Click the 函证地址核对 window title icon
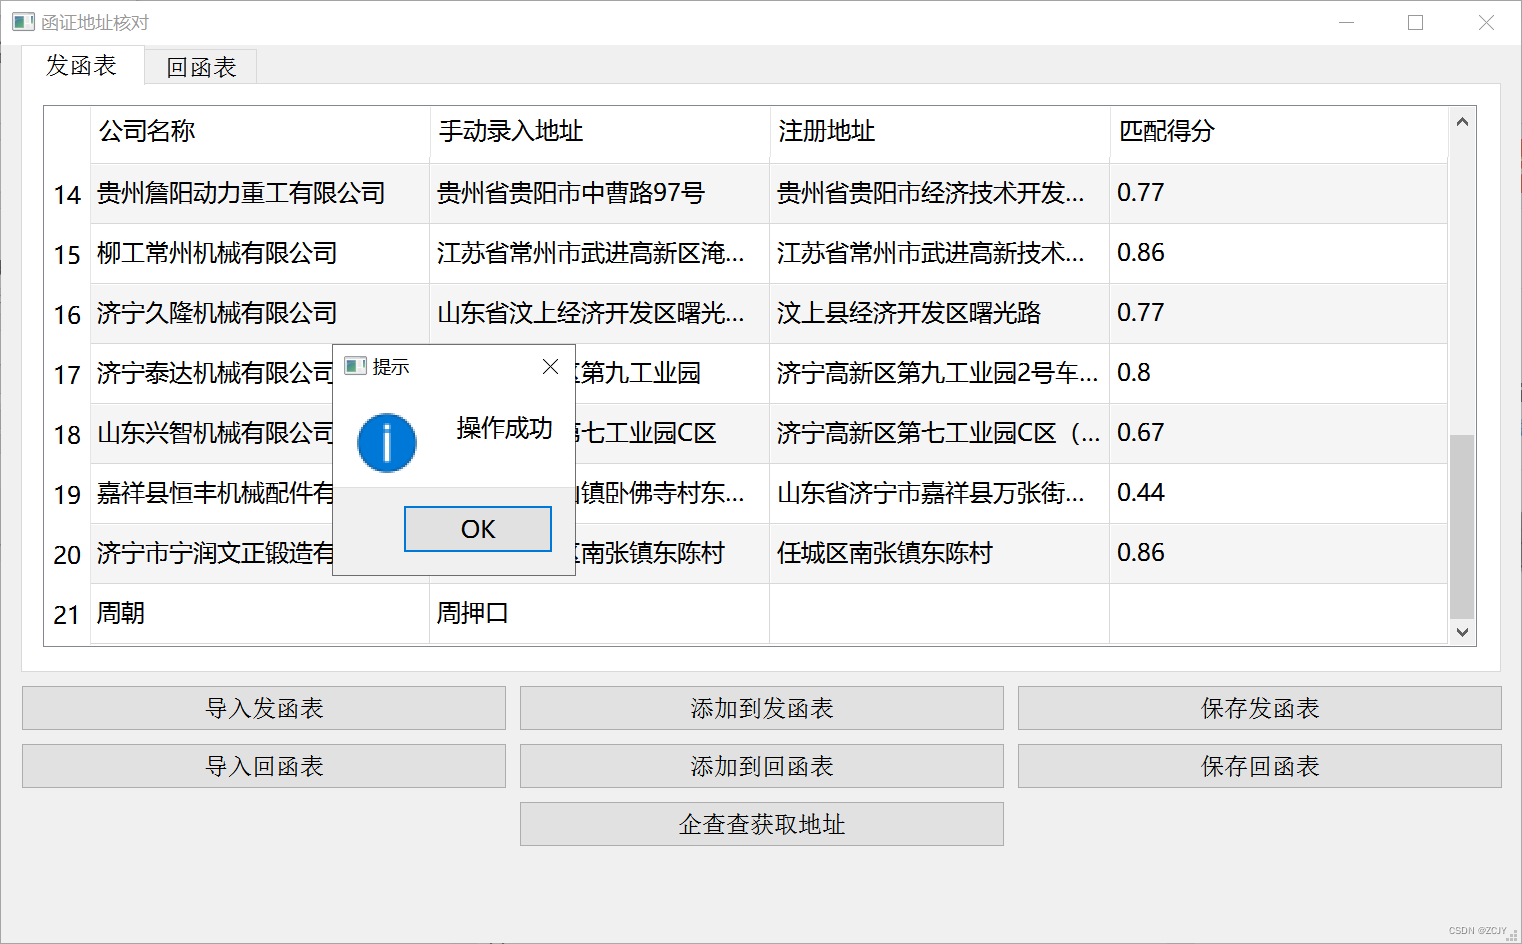The height and width of the screenshot is (944, 1522). pyautogui.click(x=23, y=22)
